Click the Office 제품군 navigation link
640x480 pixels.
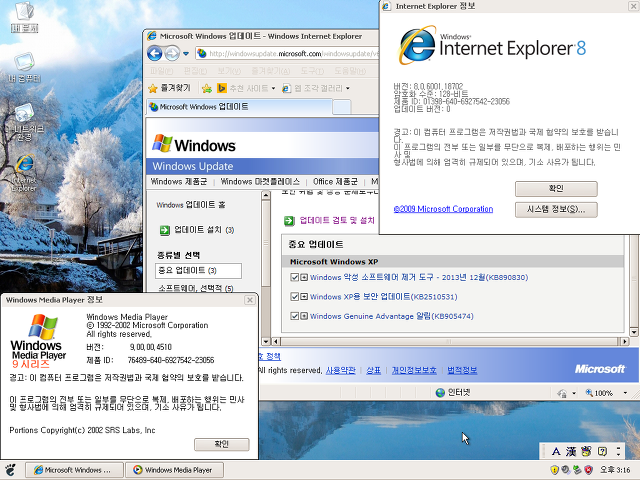click(335, 182)
